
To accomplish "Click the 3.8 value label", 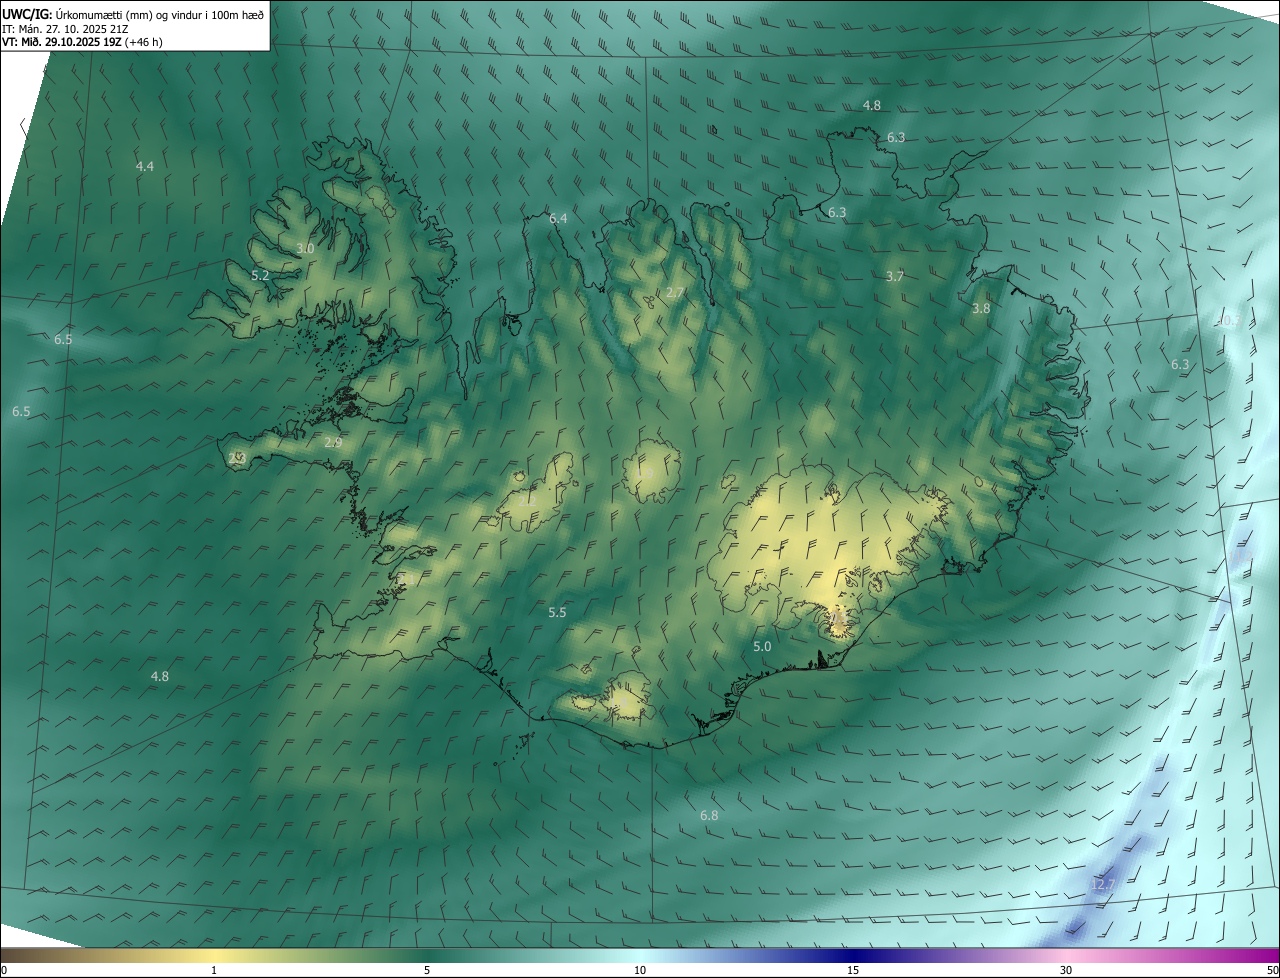I will pyautogui.click(x=981, y=308).
